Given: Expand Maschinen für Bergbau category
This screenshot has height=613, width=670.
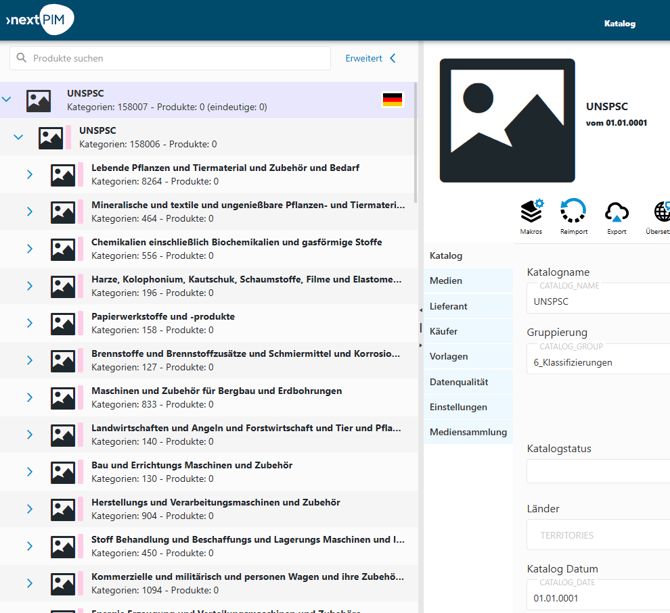Looking at the screenshot, I should (x=29, y=397).
